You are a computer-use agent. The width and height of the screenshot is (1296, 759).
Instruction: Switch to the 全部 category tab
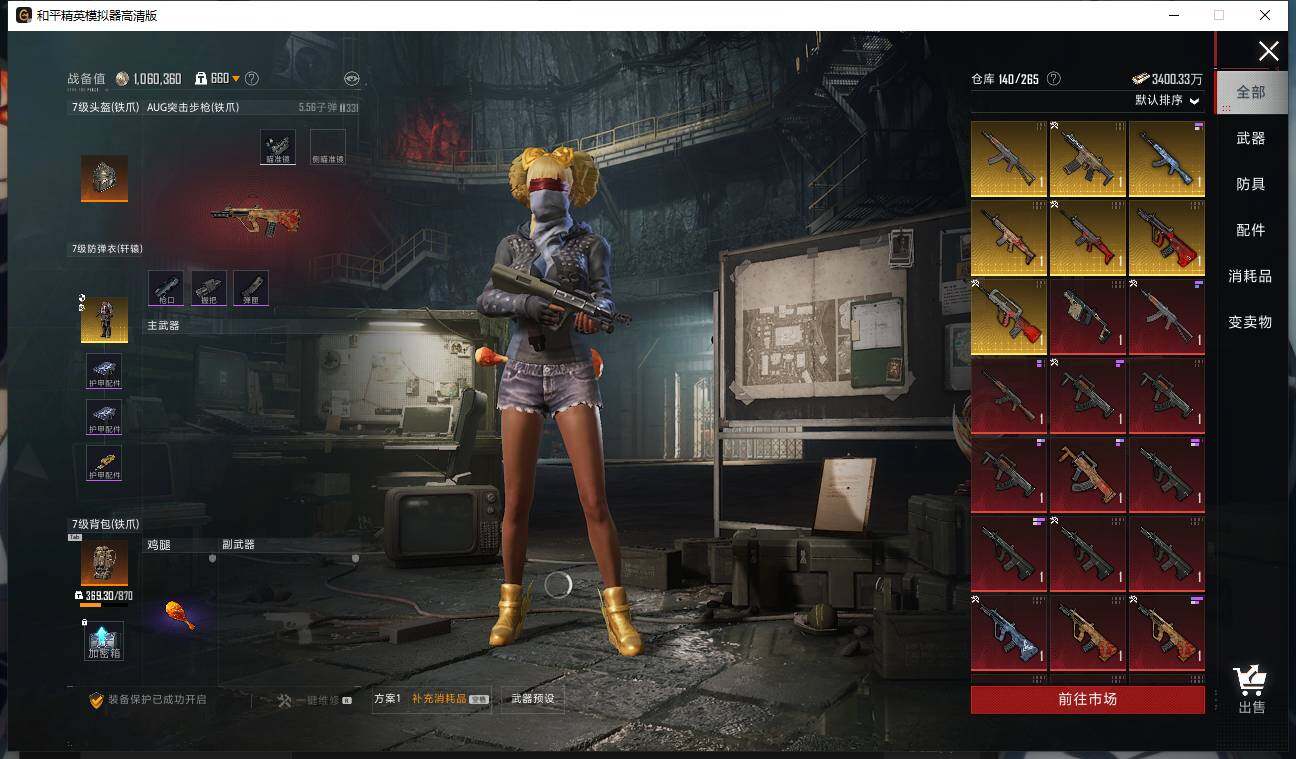click(x=1250, y=92)
